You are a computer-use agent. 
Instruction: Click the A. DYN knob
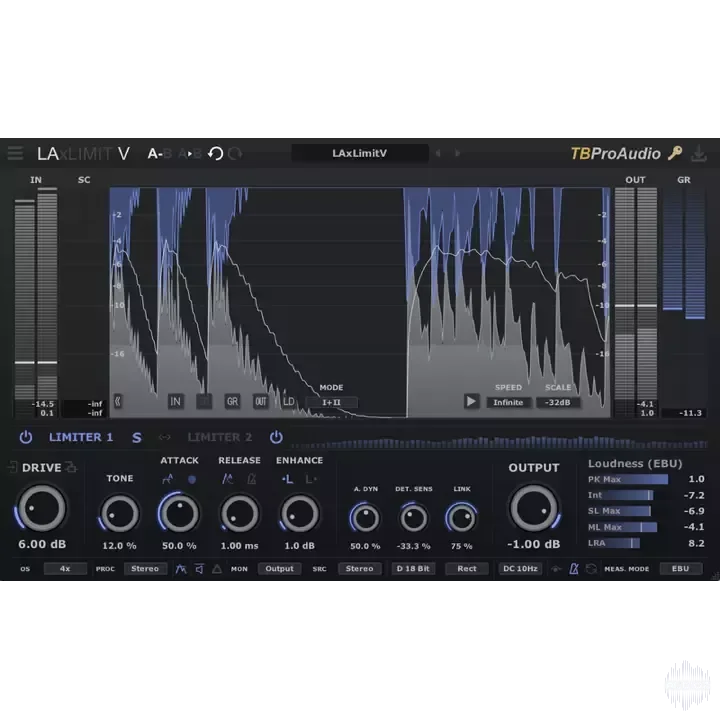[x=366, y=518]
